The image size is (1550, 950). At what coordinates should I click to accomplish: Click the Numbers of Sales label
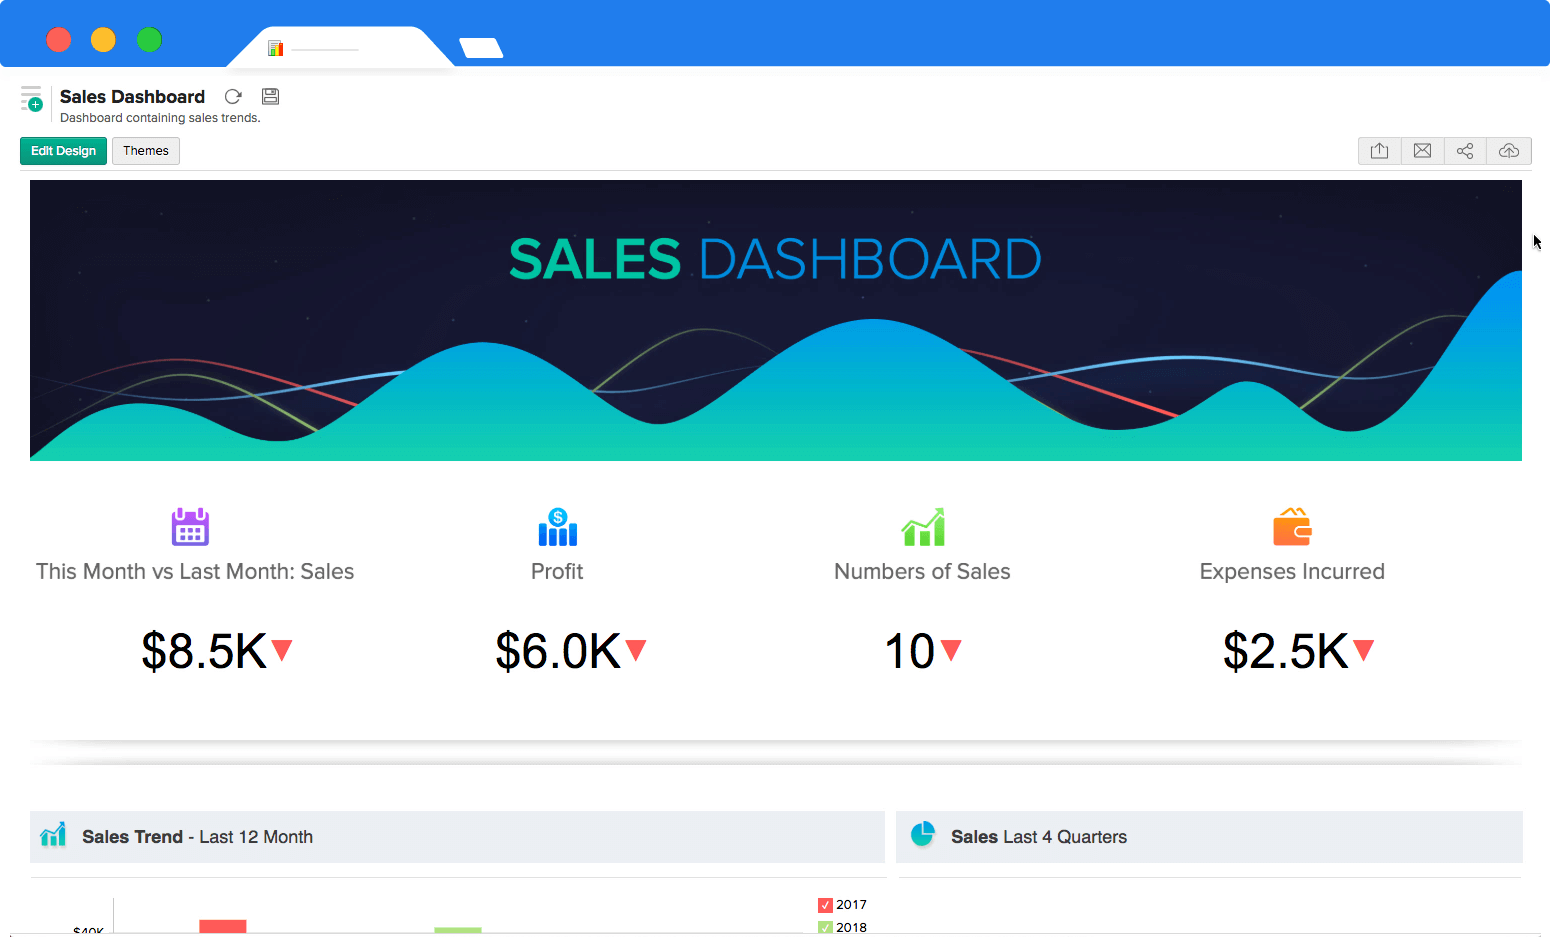pyautogui.click(x=922, y=571)
